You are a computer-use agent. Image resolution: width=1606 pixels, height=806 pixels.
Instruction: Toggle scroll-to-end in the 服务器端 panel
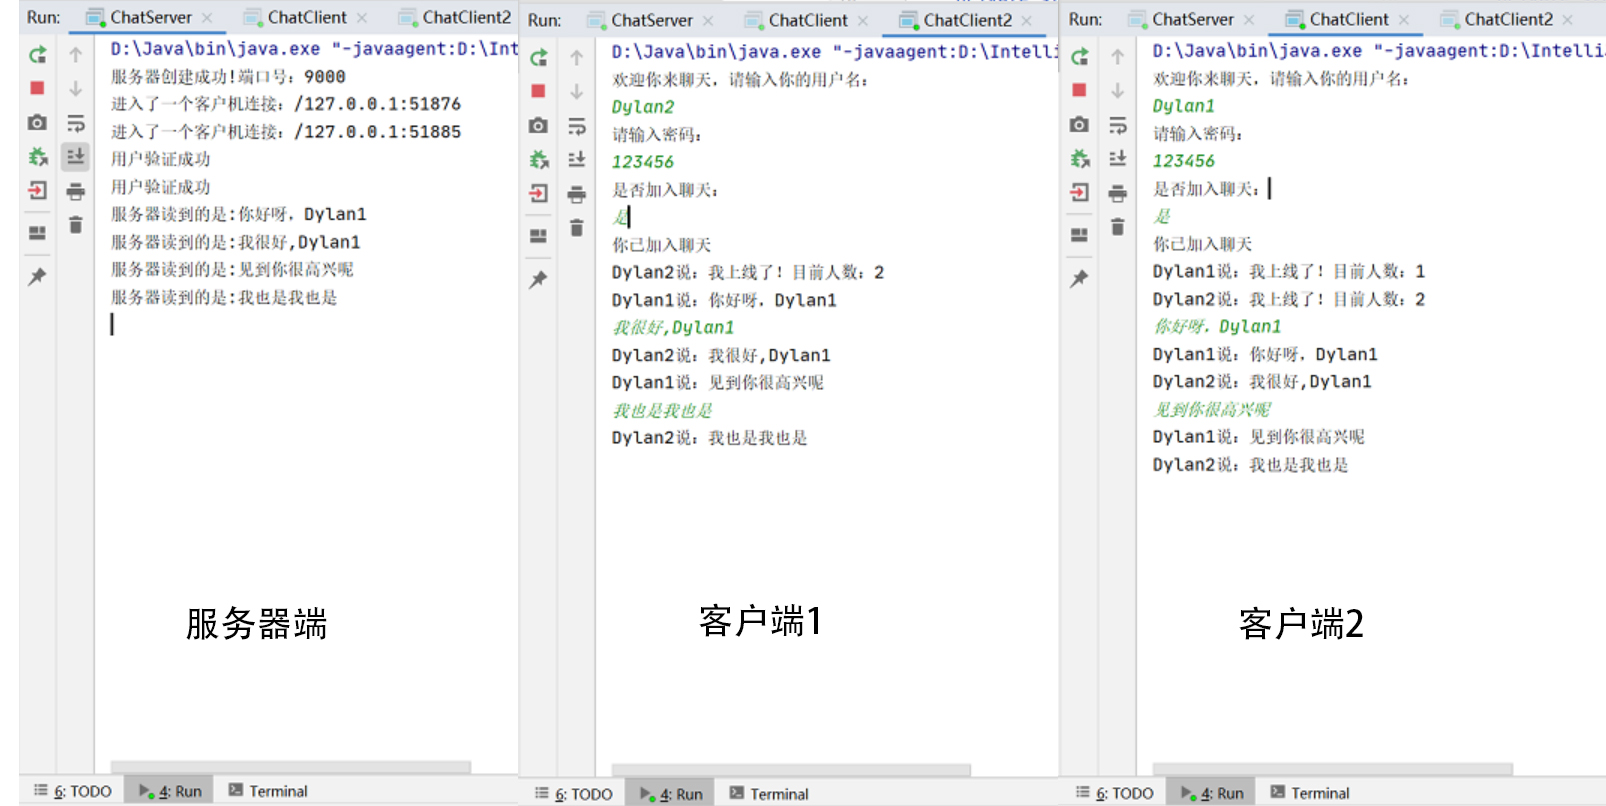tap(75, 156)
